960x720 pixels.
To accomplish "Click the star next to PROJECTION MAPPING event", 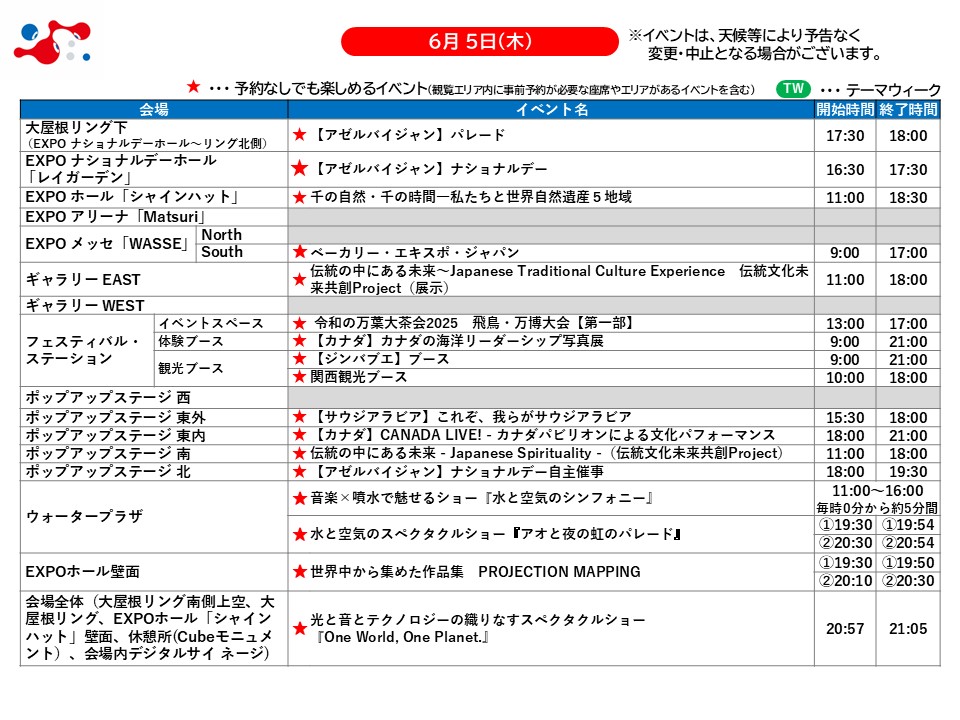I will pyautogui.click(x=299, y=572).
